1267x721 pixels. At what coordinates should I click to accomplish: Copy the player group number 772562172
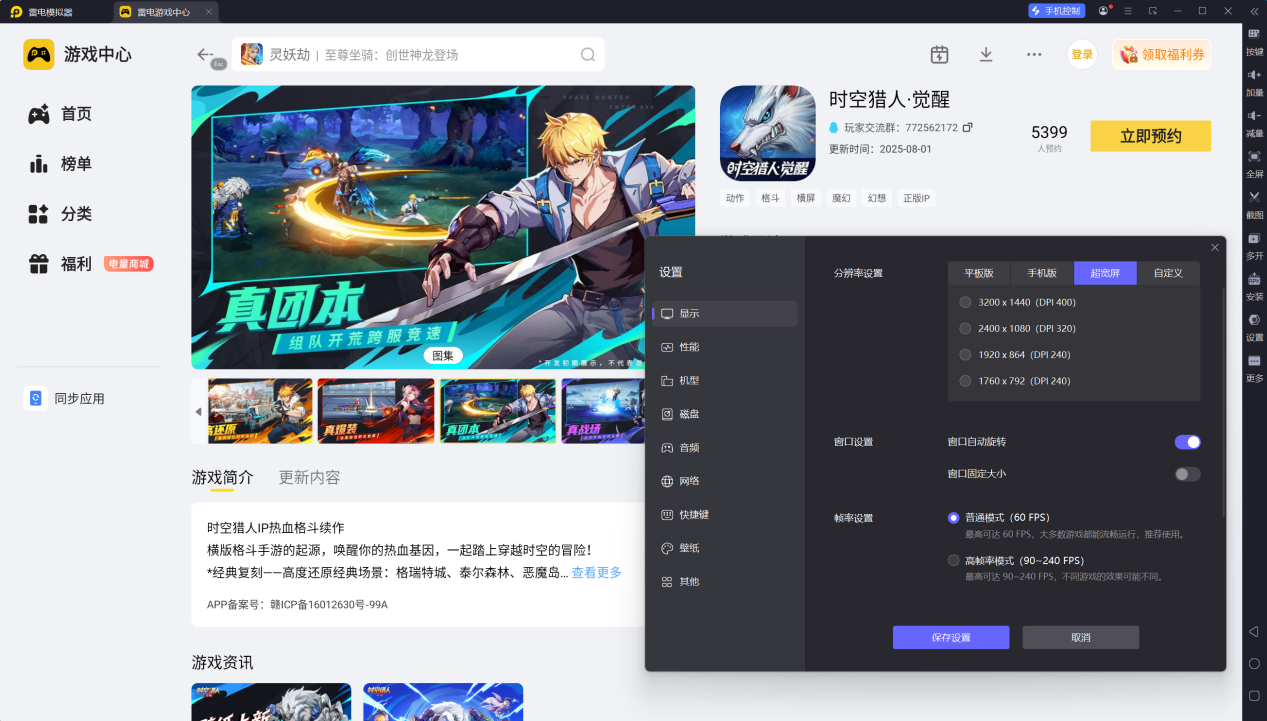pos(967,128)
